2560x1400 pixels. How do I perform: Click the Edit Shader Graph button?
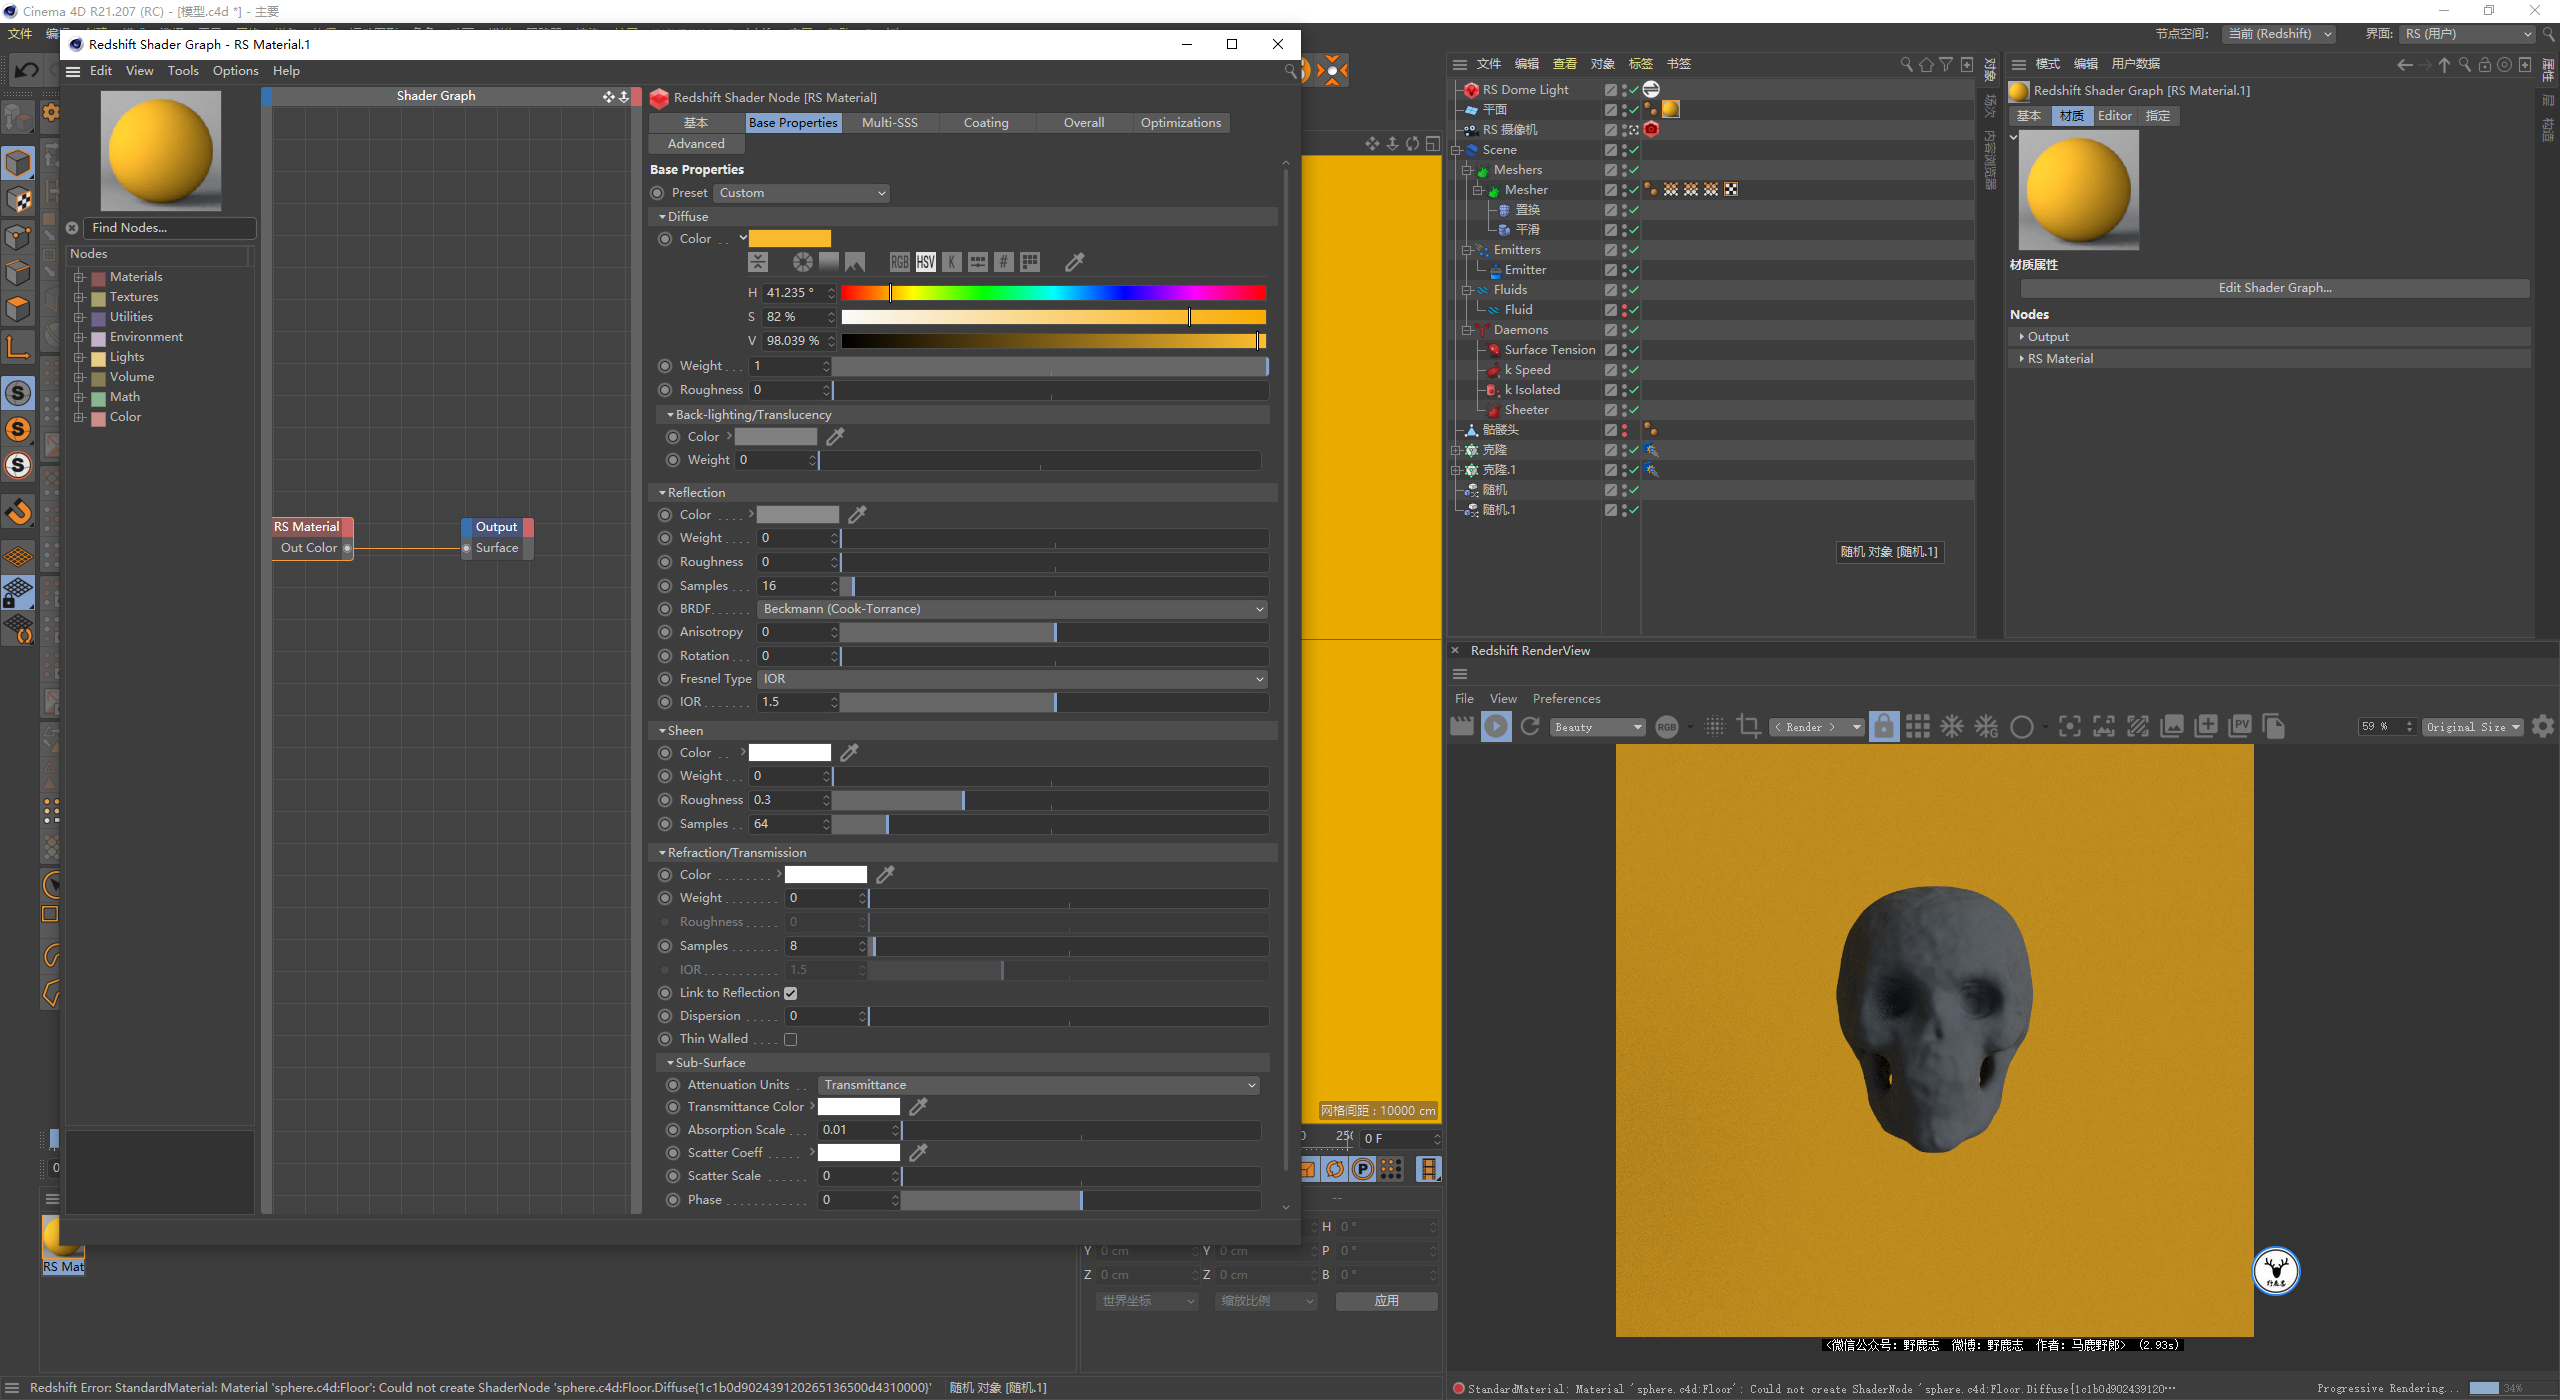click(2275, 288)
